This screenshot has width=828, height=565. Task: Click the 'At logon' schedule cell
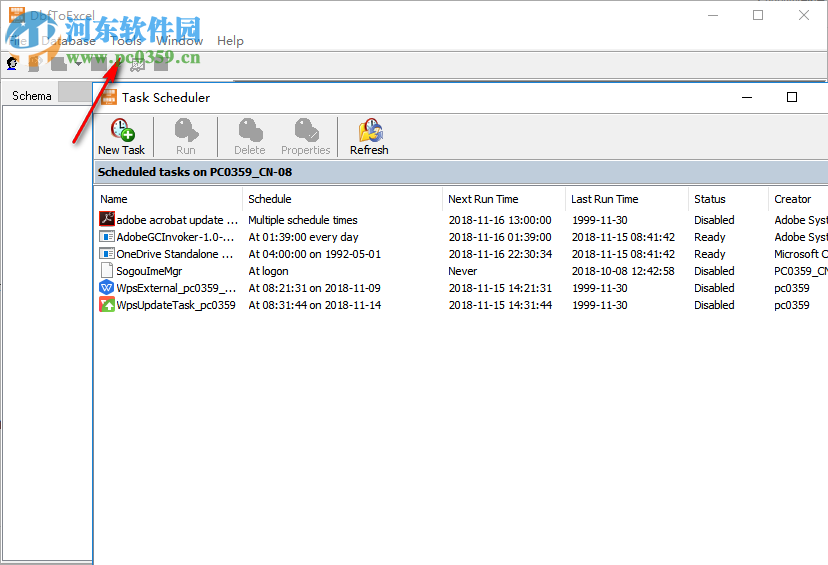(268, 271)
